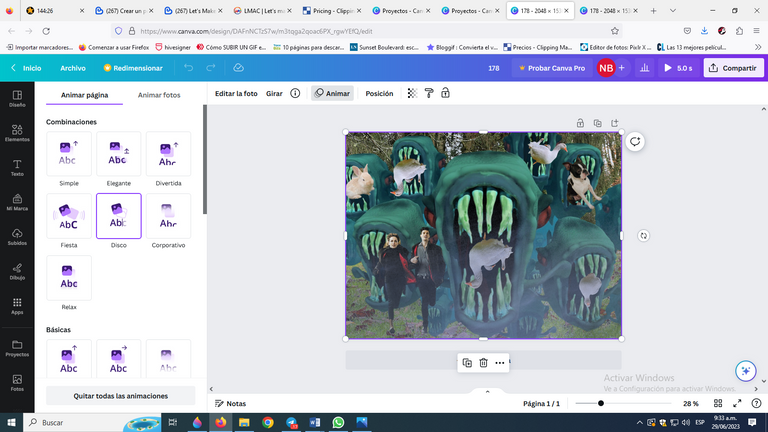Click the comment refresh bubble near canvas

(635, 142)
